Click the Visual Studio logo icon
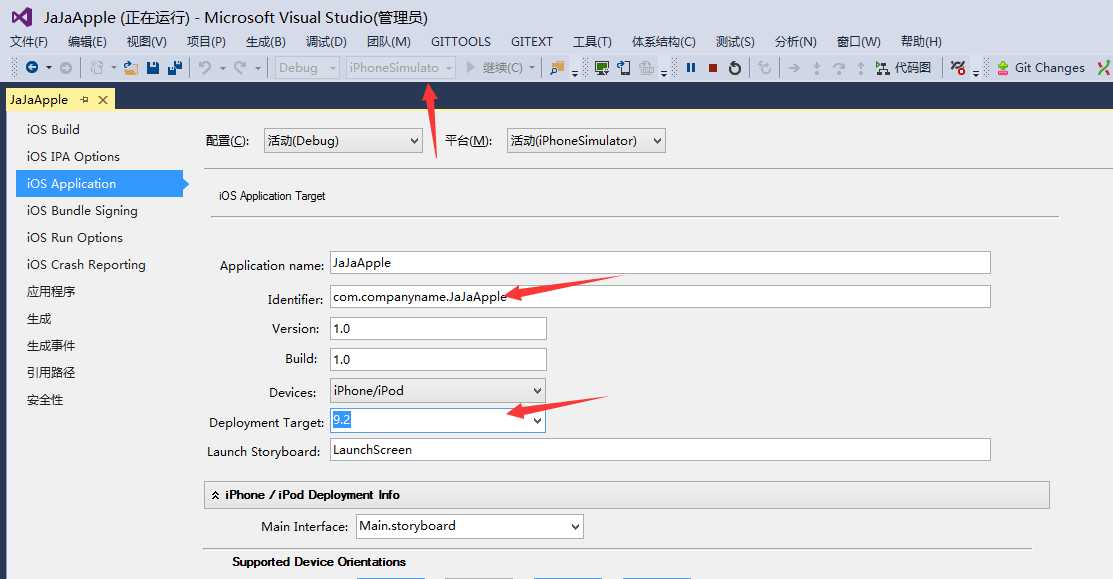Viewport: 1113px width, 579px height. (21, 17)
